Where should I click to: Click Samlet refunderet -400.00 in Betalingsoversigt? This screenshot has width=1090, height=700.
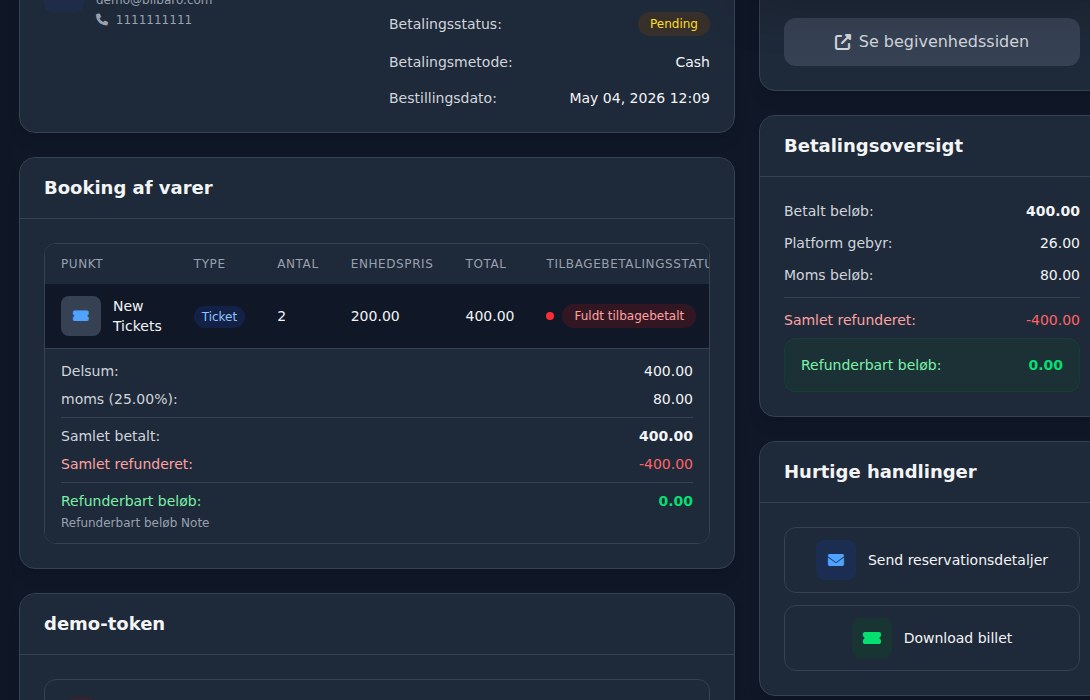(1052, 320)
